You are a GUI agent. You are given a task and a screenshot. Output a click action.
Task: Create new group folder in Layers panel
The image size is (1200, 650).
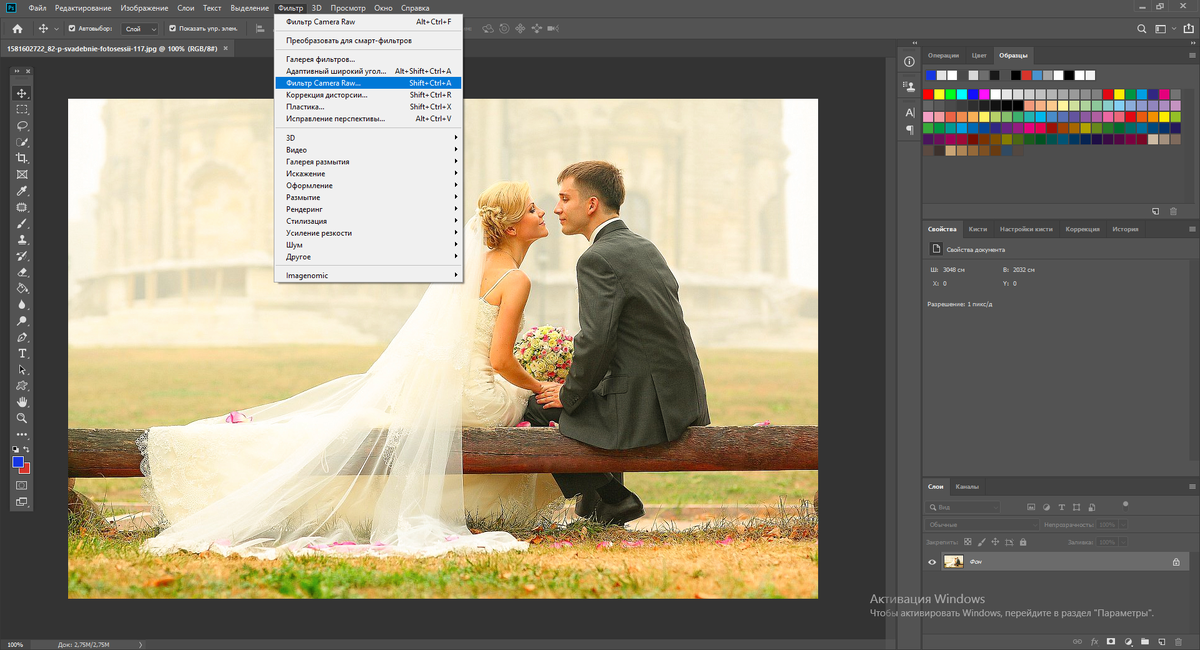(x=1145, y=641)
